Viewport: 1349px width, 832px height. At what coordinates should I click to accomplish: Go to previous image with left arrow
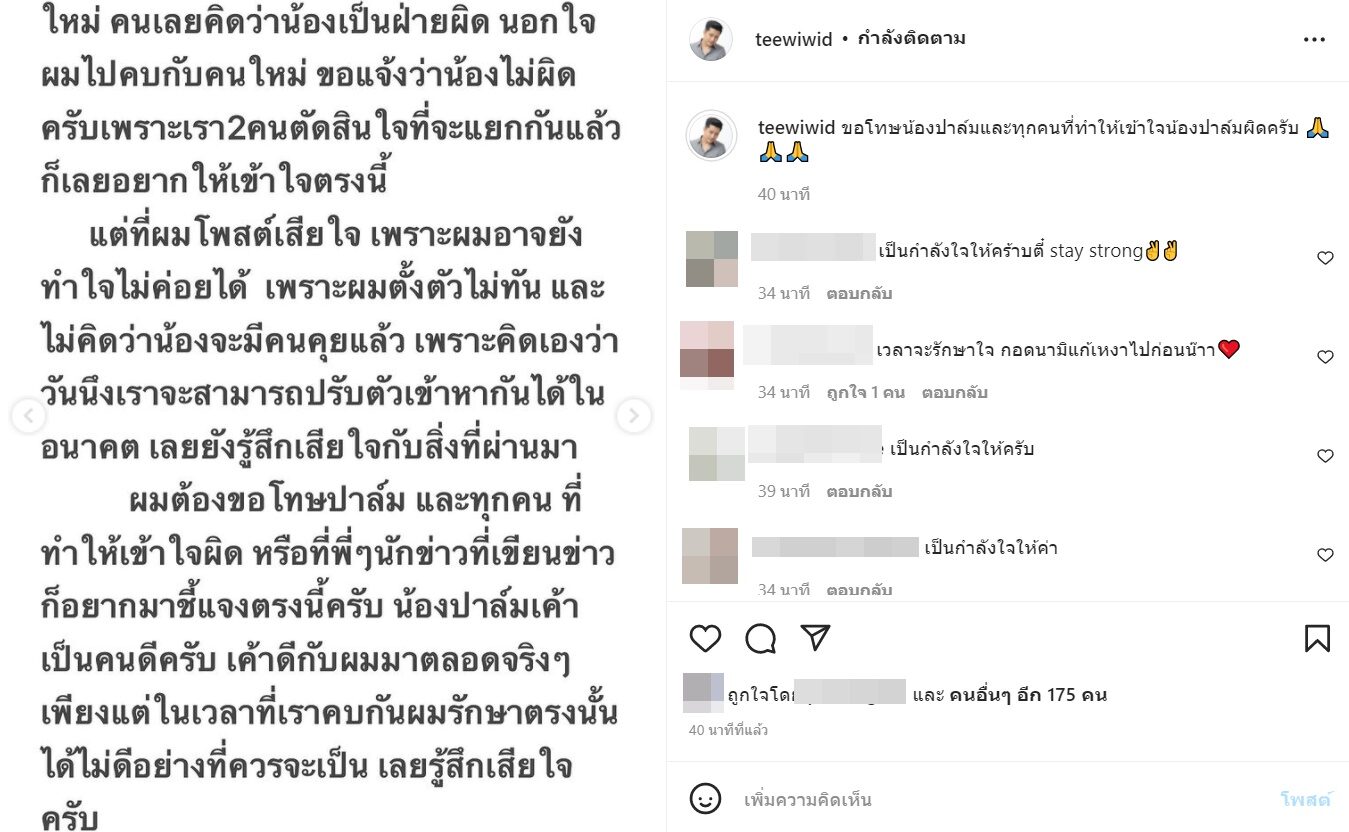pos(28,416)
